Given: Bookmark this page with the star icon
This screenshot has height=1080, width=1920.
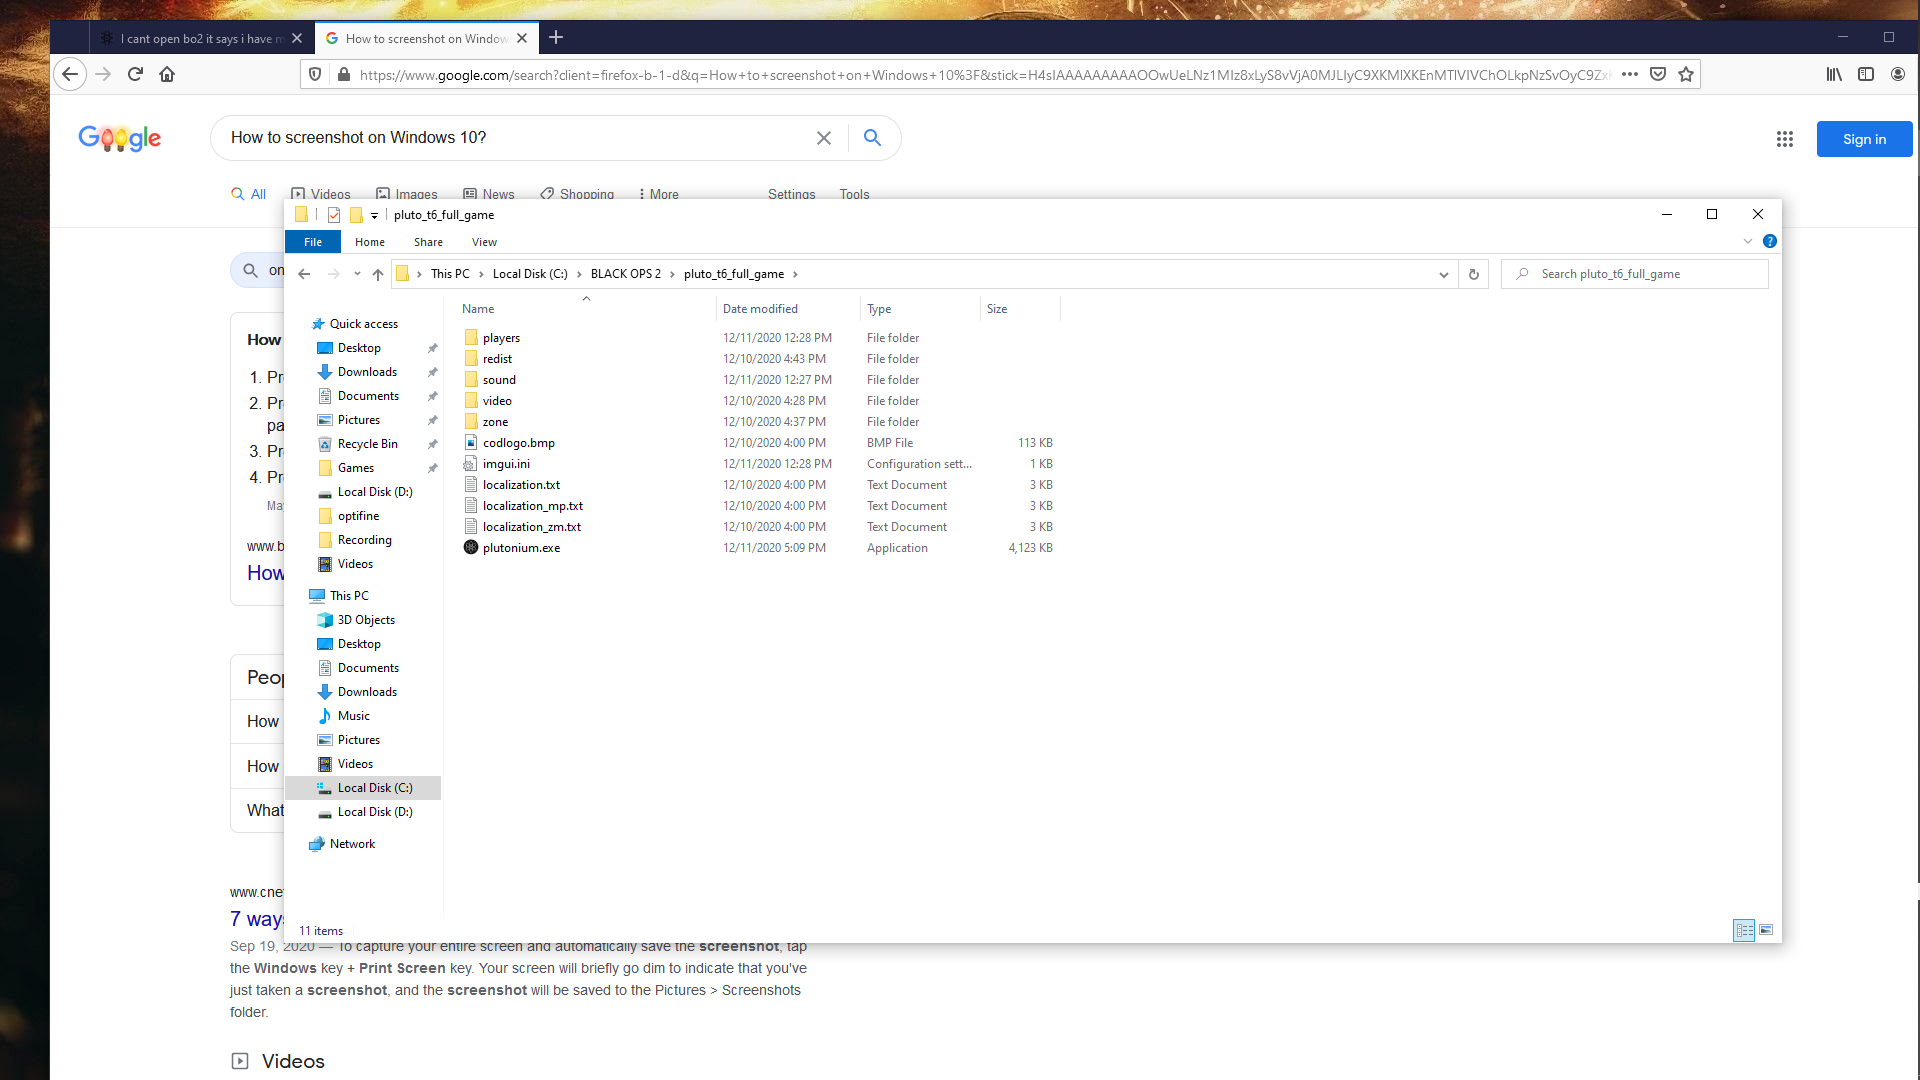Looking at the screenshot, I should (x=1686, y=74).
